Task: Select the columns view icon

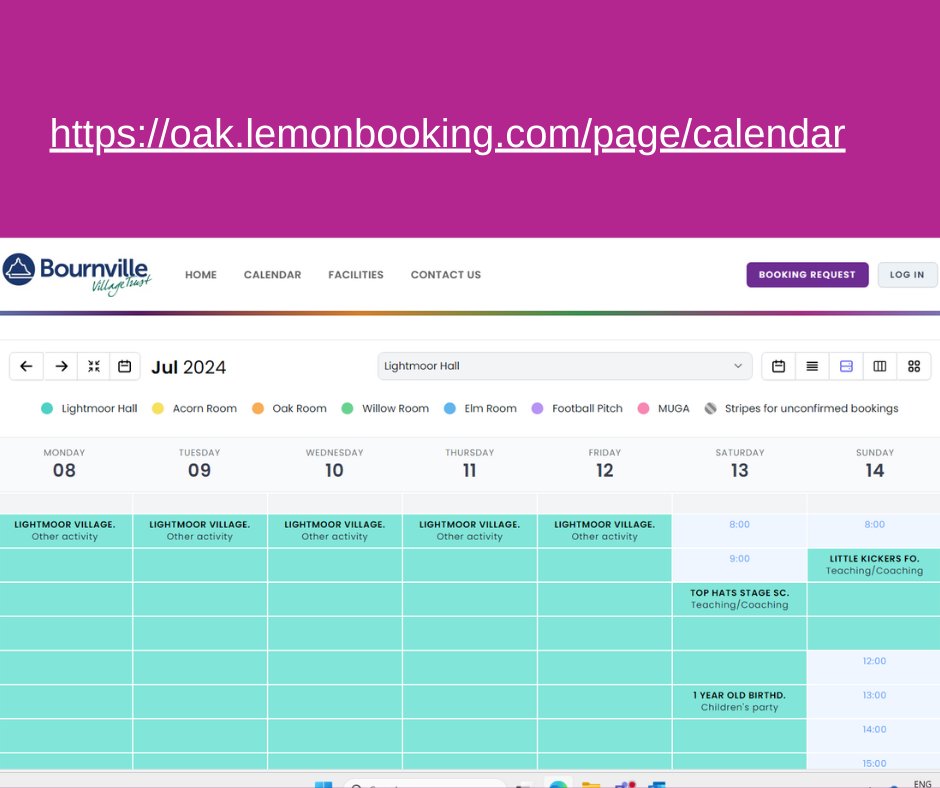Action: click(880, 366)
